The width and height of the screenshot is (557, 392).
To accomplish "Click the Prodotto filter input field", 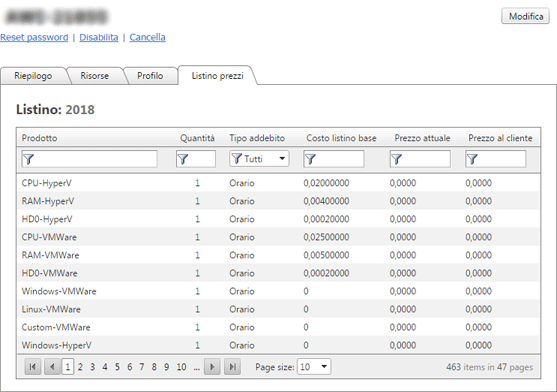I will [x=90, y=159].
